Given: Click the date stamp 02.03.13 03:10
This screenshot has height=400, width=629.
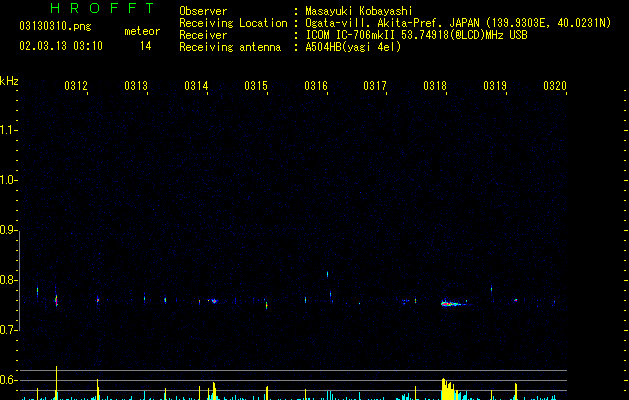Looking at the screenshot, I should (x=61, y=46).
